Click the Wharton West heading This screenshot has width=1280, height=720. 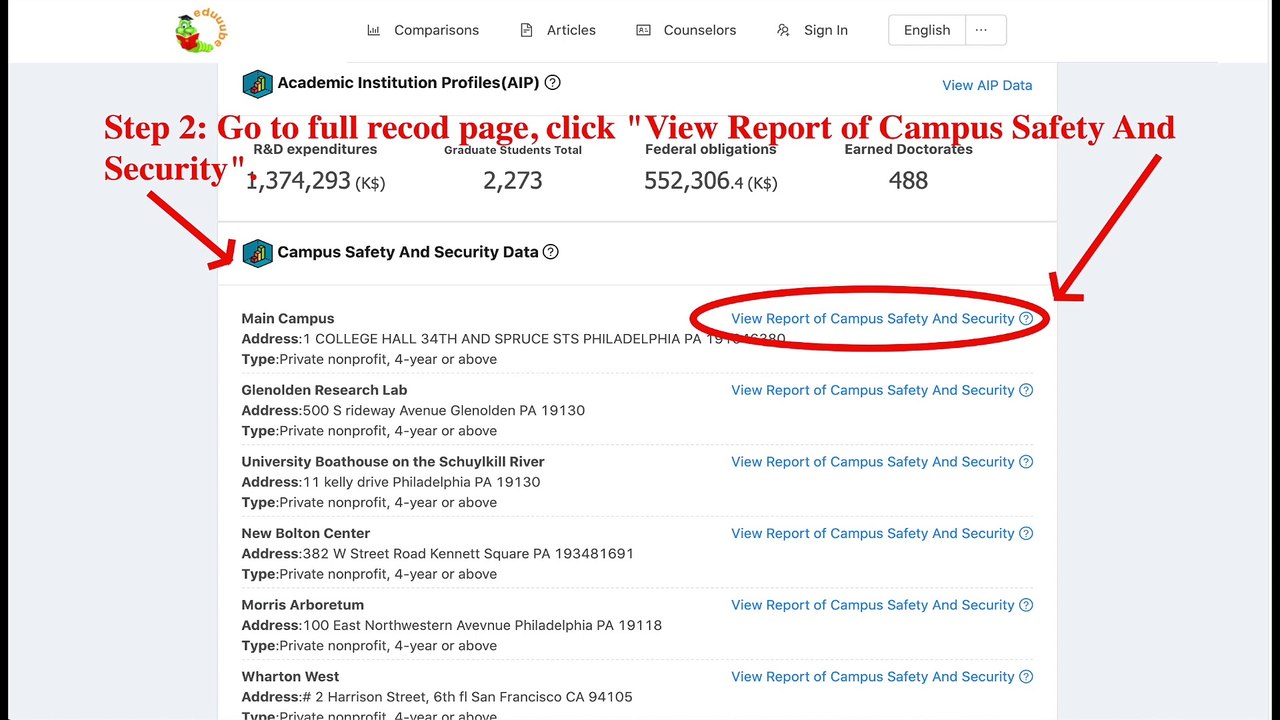pos(290,676)
